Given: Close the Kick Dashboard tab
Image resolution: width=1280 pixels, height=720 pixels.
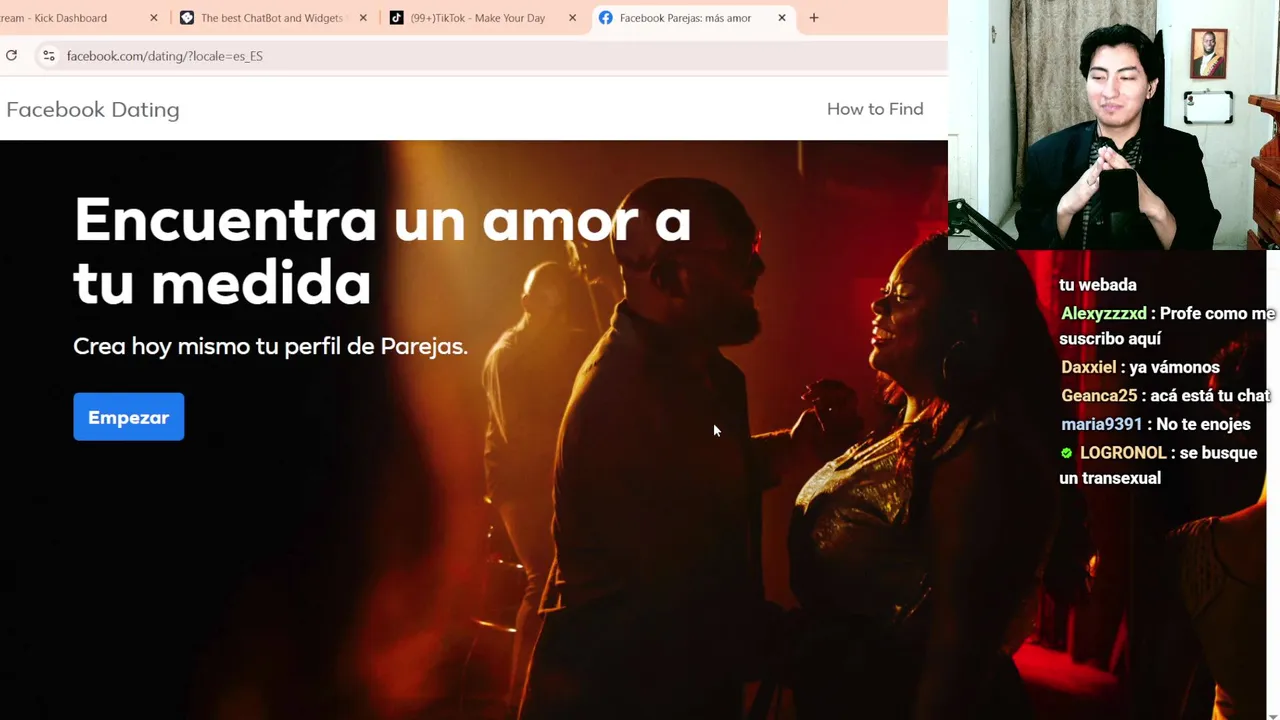Looking at the screenshot, I should pyautogui.click(x=154, y=18).
